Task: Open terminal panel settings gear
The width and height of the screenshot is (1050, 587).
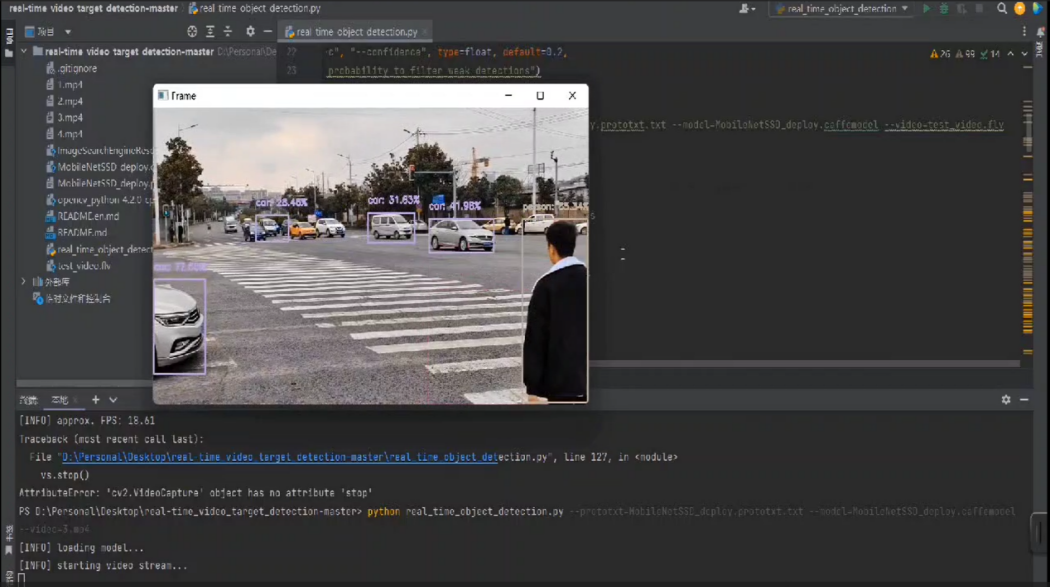Action: [1006, 400]
